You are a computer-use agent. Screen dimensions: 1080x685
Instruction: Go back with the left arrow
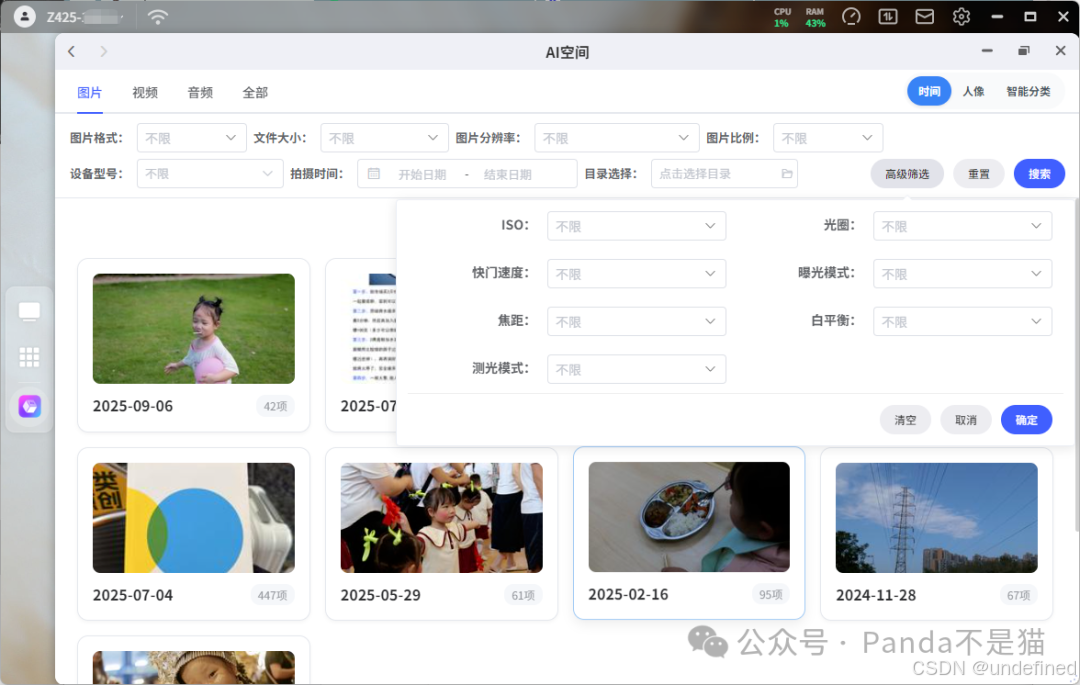72,52
